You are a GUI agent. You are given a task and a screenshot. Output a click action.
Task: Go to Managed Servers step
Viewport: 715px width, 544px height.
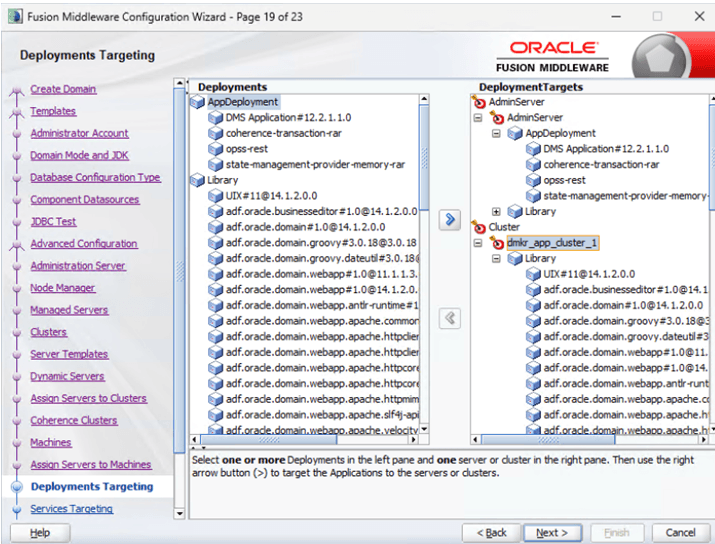point(69,310)
